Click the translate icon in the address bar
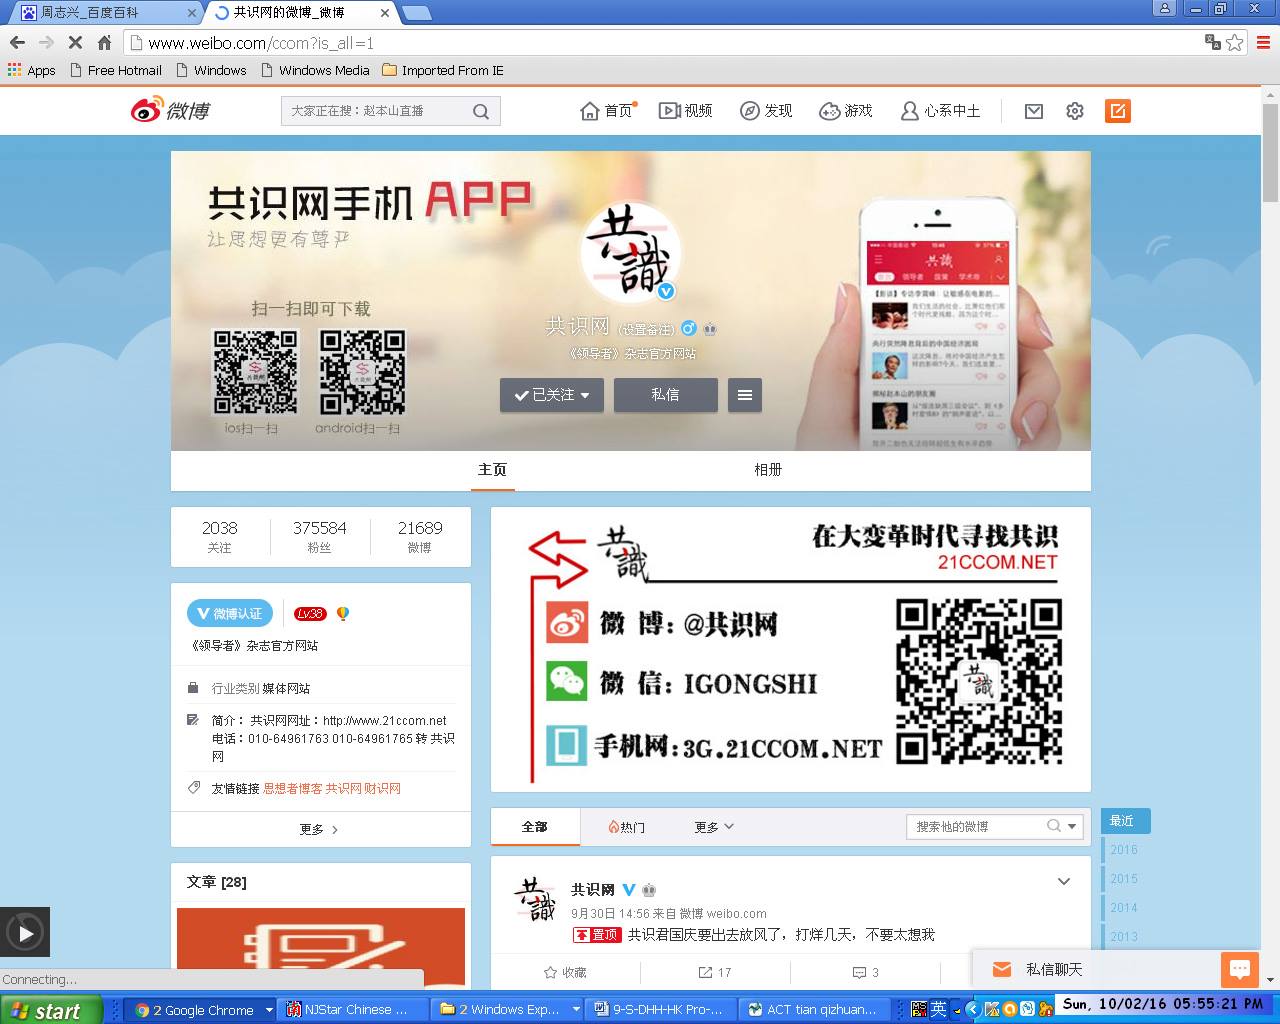 (1213, 42)
